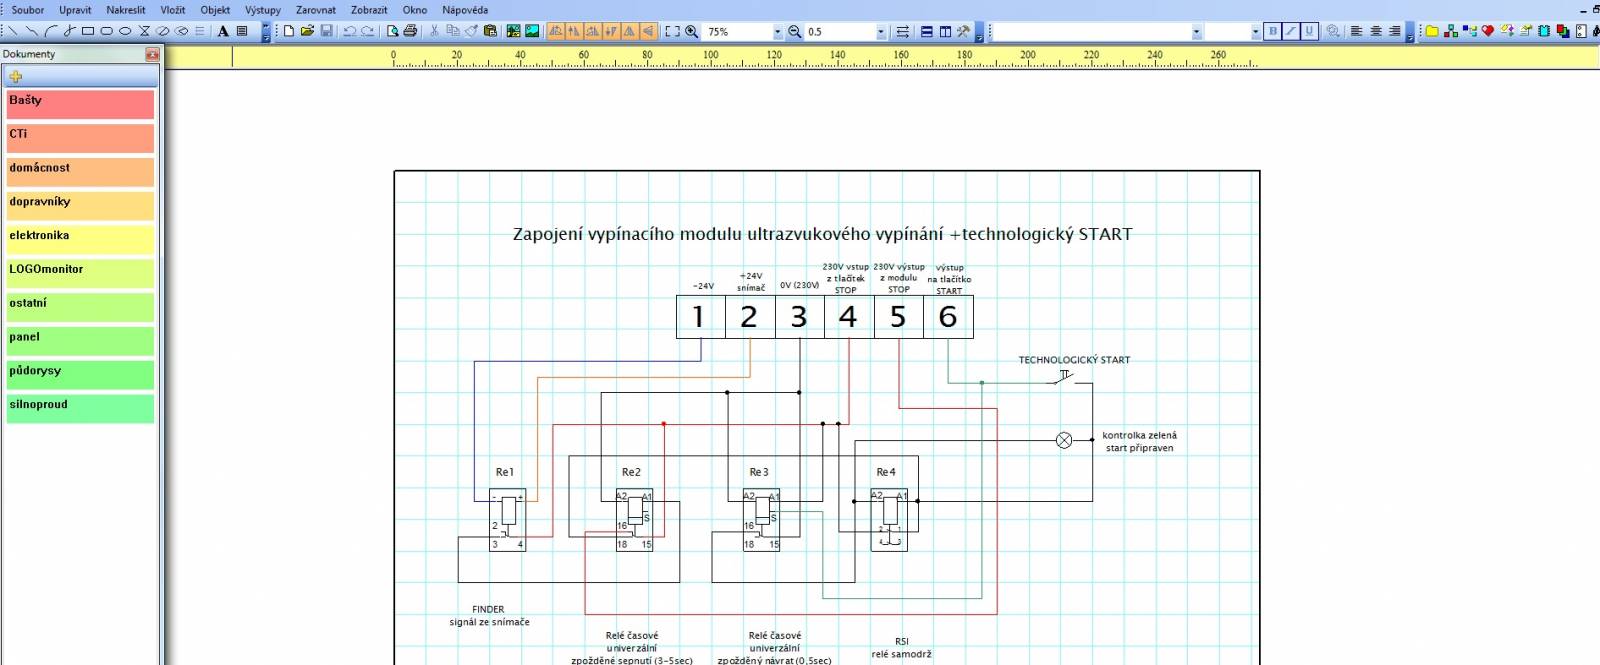Viewport: 1600px width, 665px height.
Task: Open the Zobrazit menu
Action: click(x=369, y=10)
